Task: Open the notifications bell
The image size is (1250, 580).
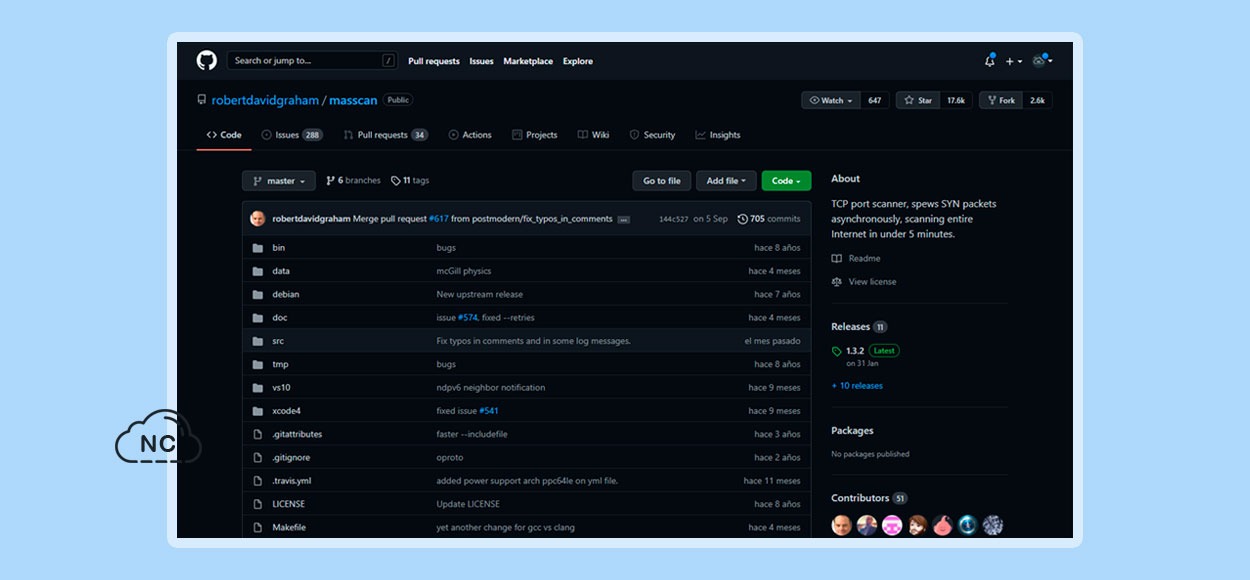Action: (x=990, y=61)
